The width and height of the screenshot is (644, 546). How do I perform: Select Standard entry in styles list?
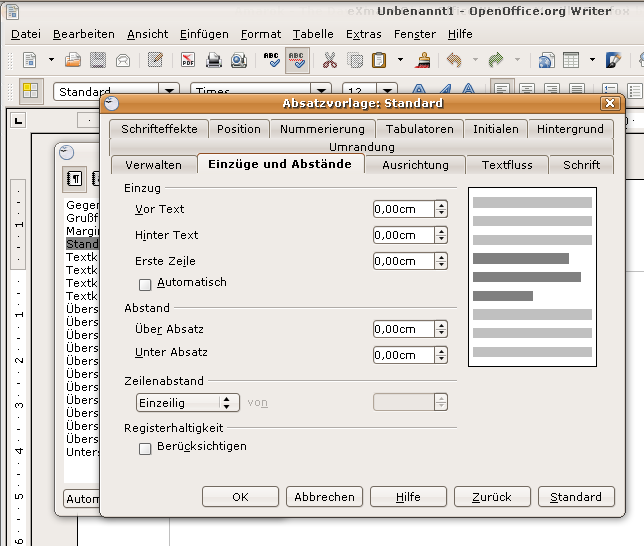(x=82, y=244)
